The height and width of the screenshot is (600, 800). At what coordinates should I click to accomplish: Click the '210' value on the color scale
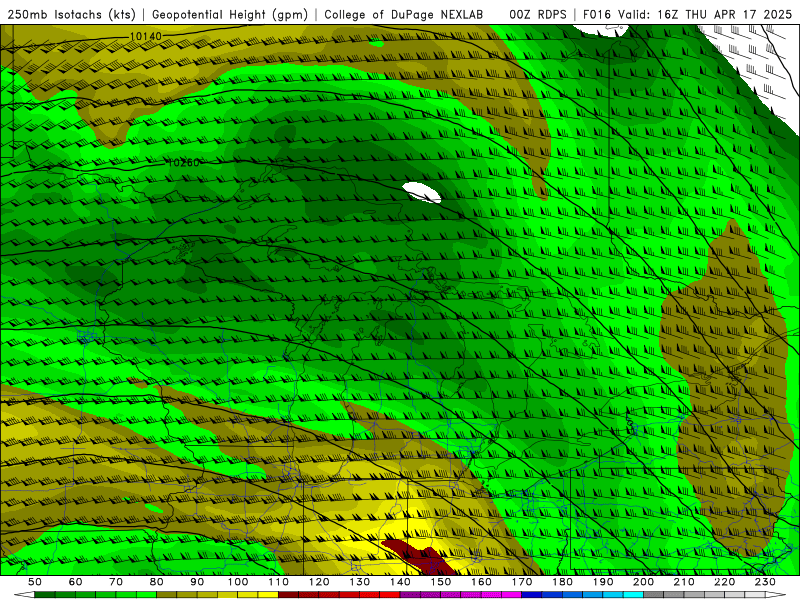pos(684,582)
